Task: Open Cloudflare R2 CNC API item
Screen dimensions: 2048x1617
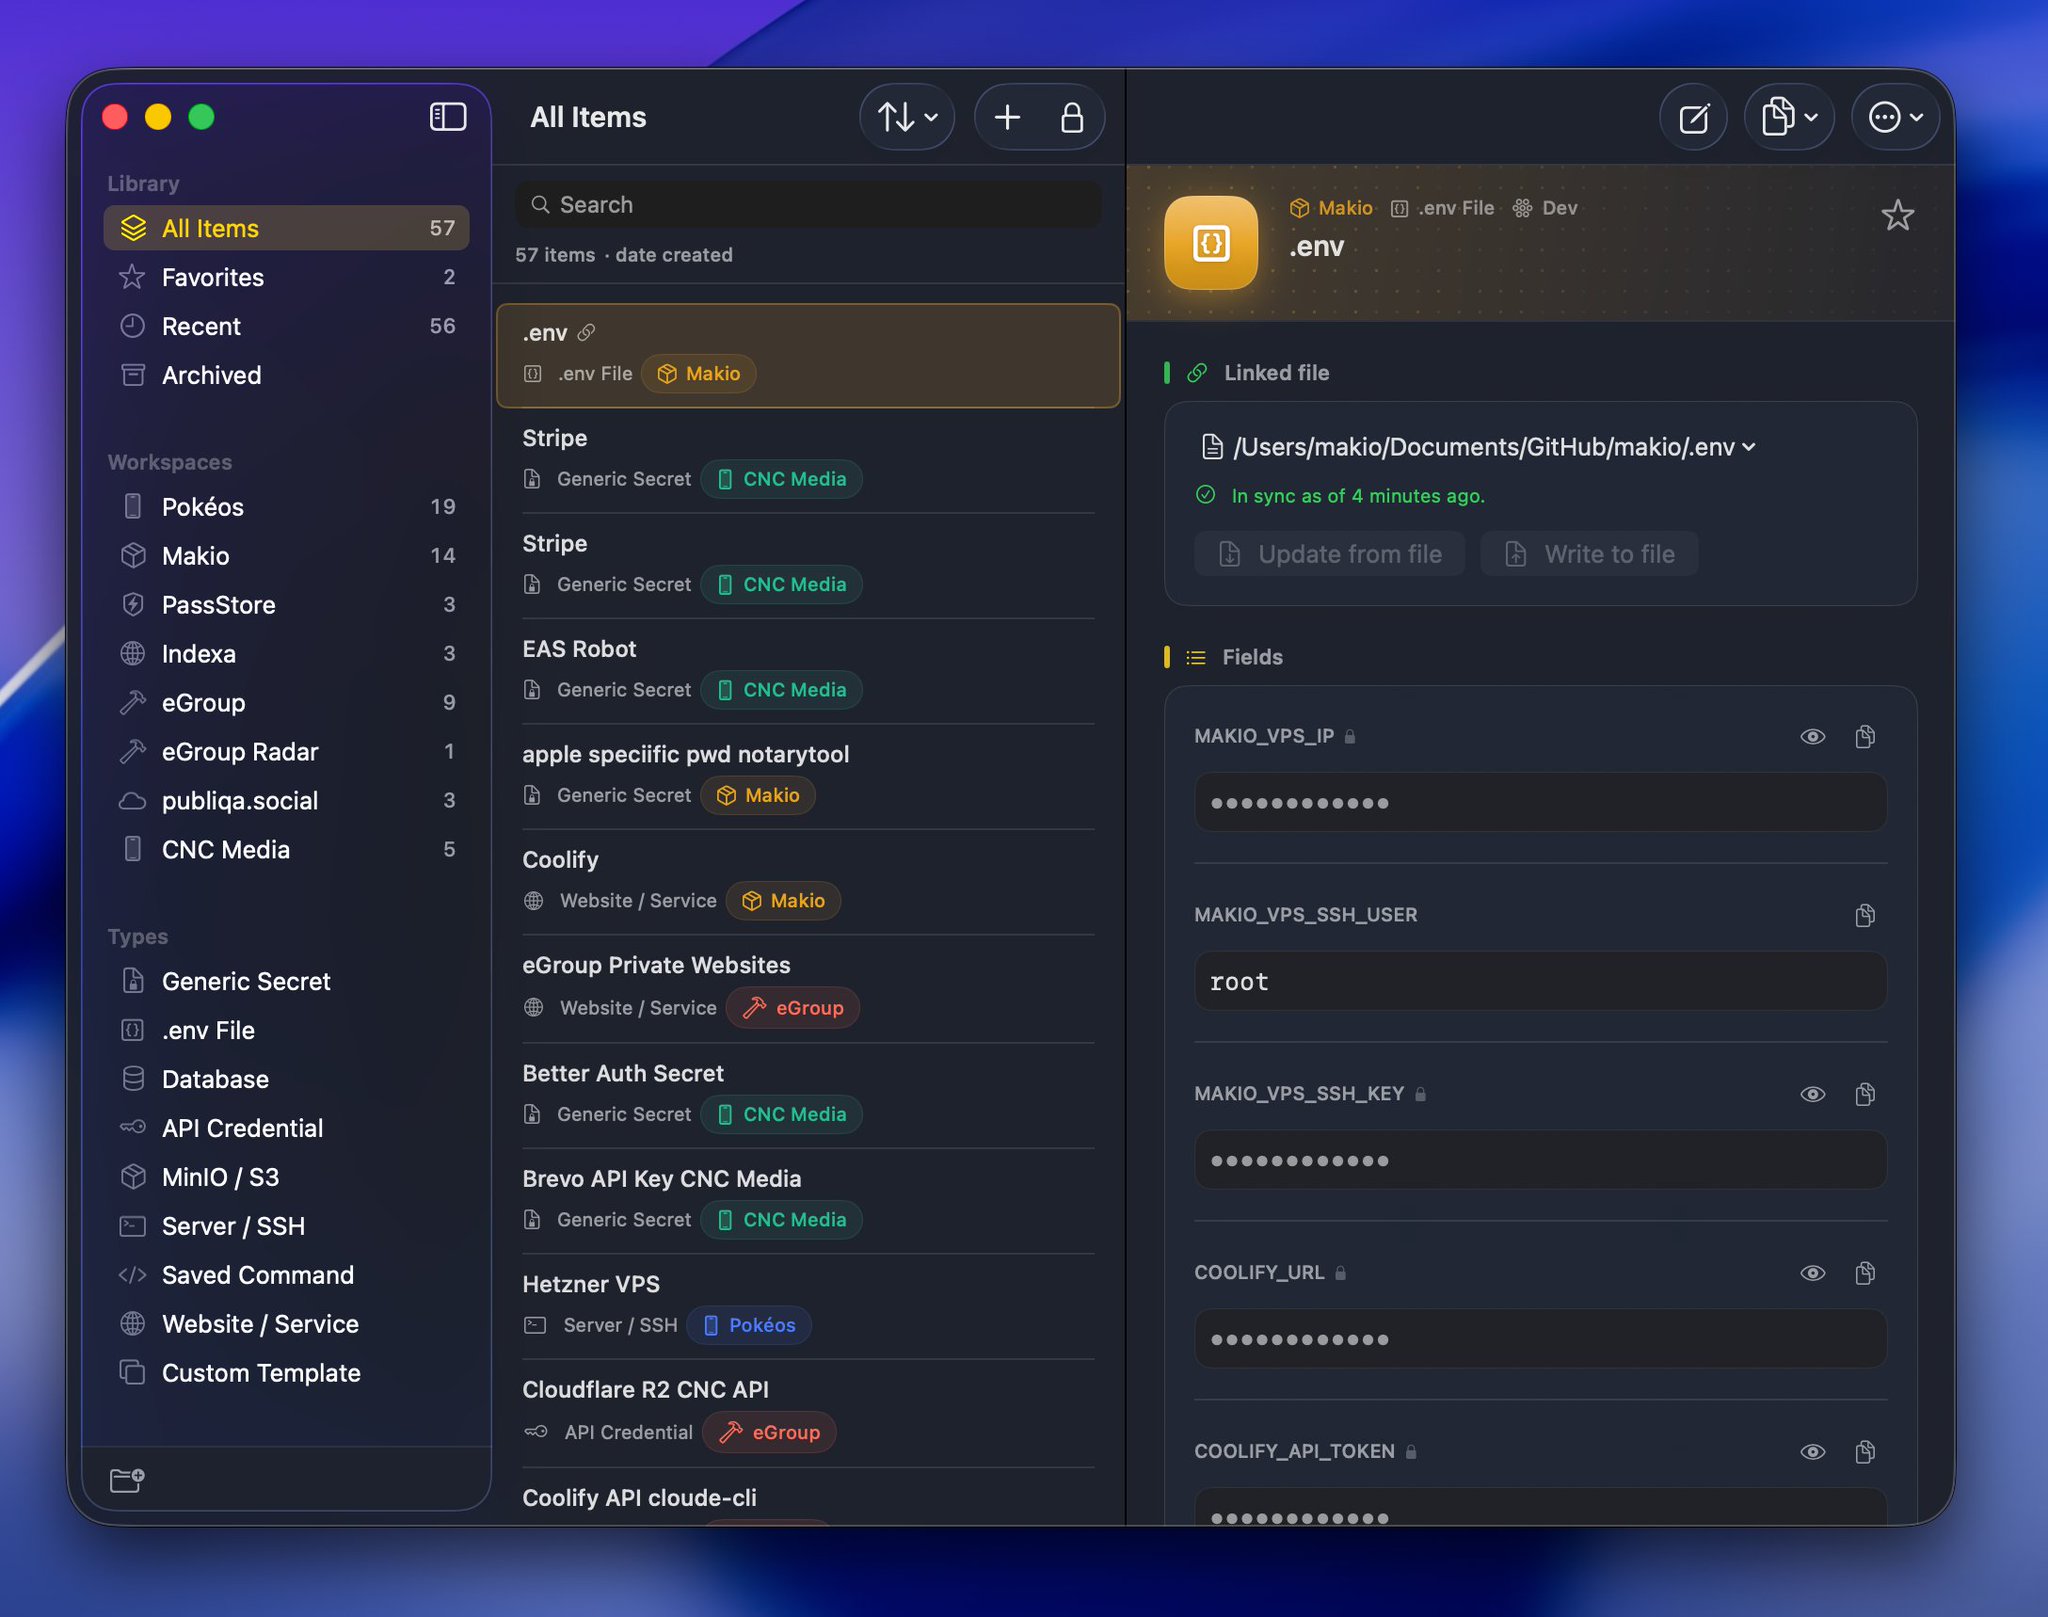Action: [x=808, y=1412]
